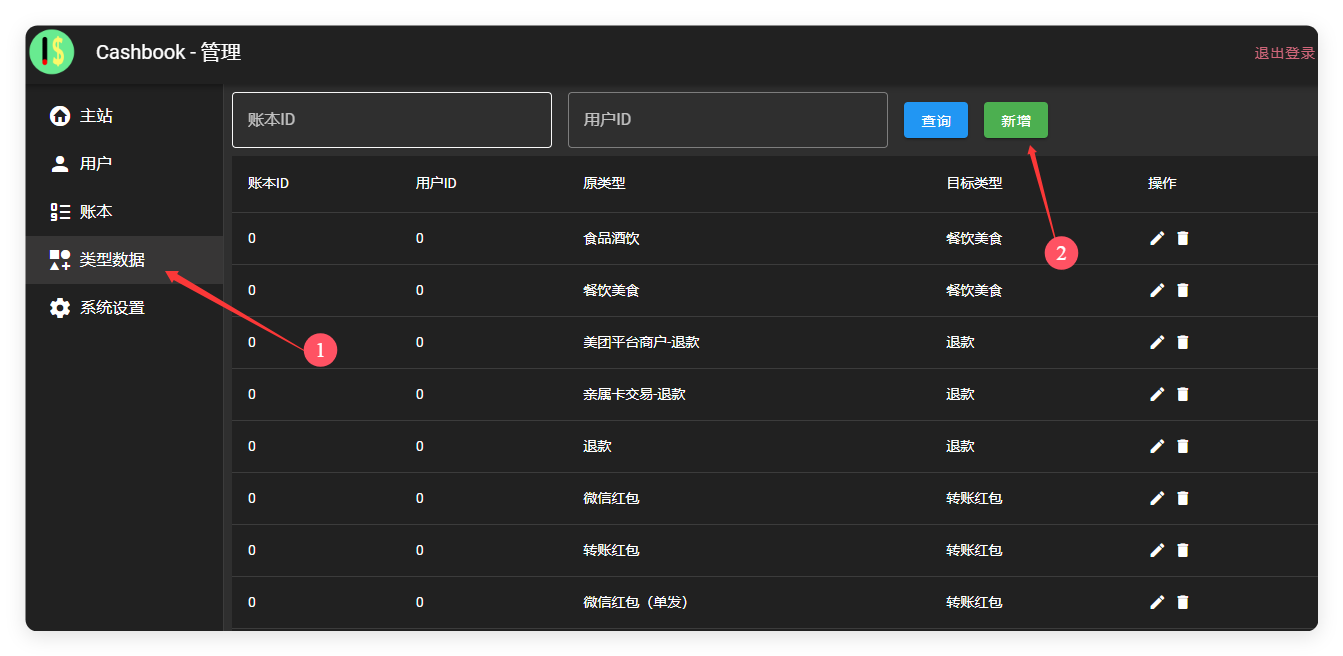Open 系统设置 settings gear icon
This screenshot has width=1343, height=656.
coord(59,307)
